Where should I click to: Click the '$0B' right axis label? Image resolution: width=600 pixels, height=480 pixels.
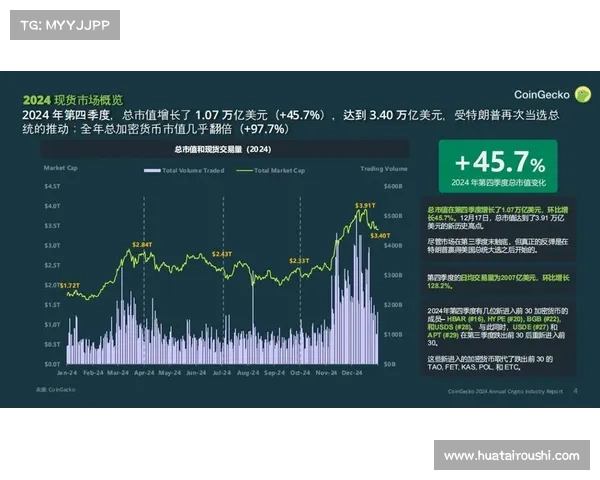tap(390, 364)
